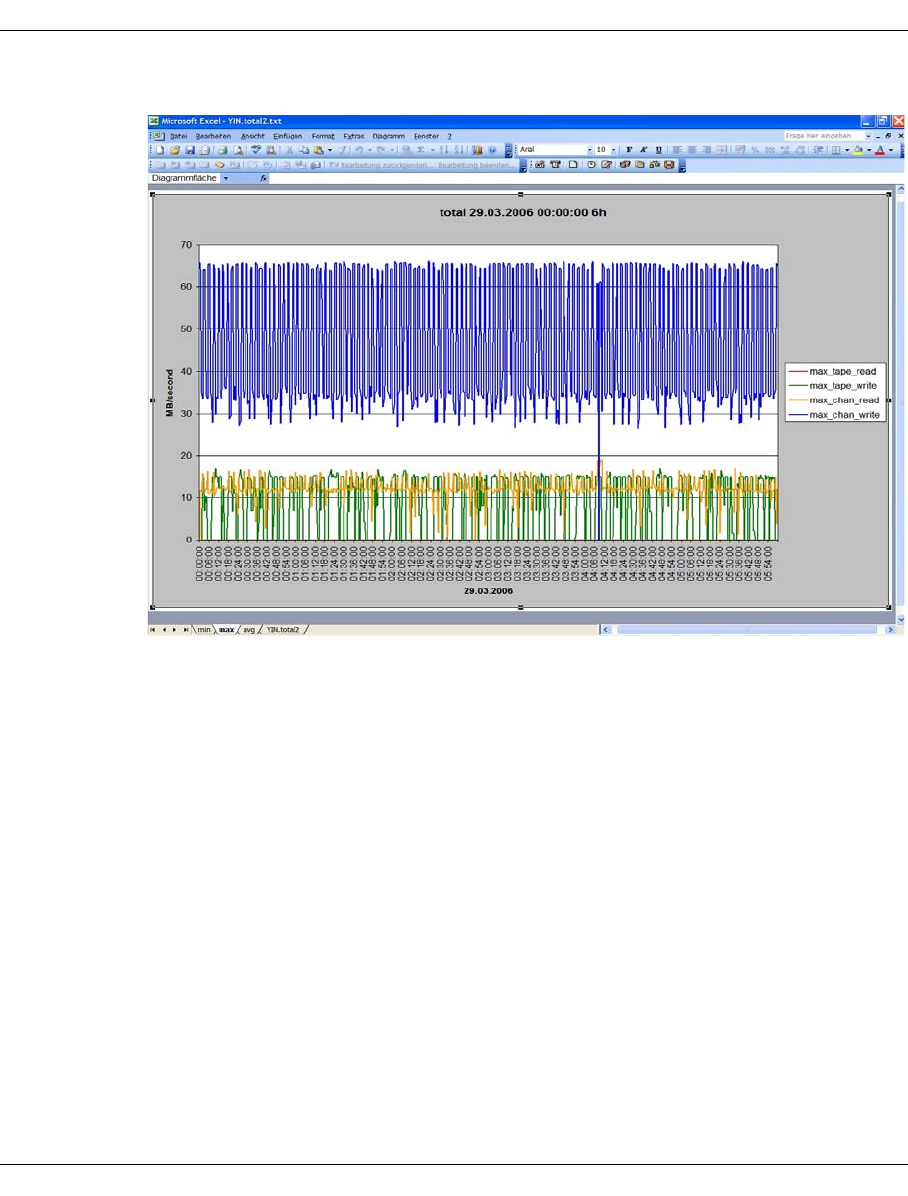This screenshot has width=908, height=1196.
Task: Open the fill color dropdown arrow
Action: (x=869, y=150)
